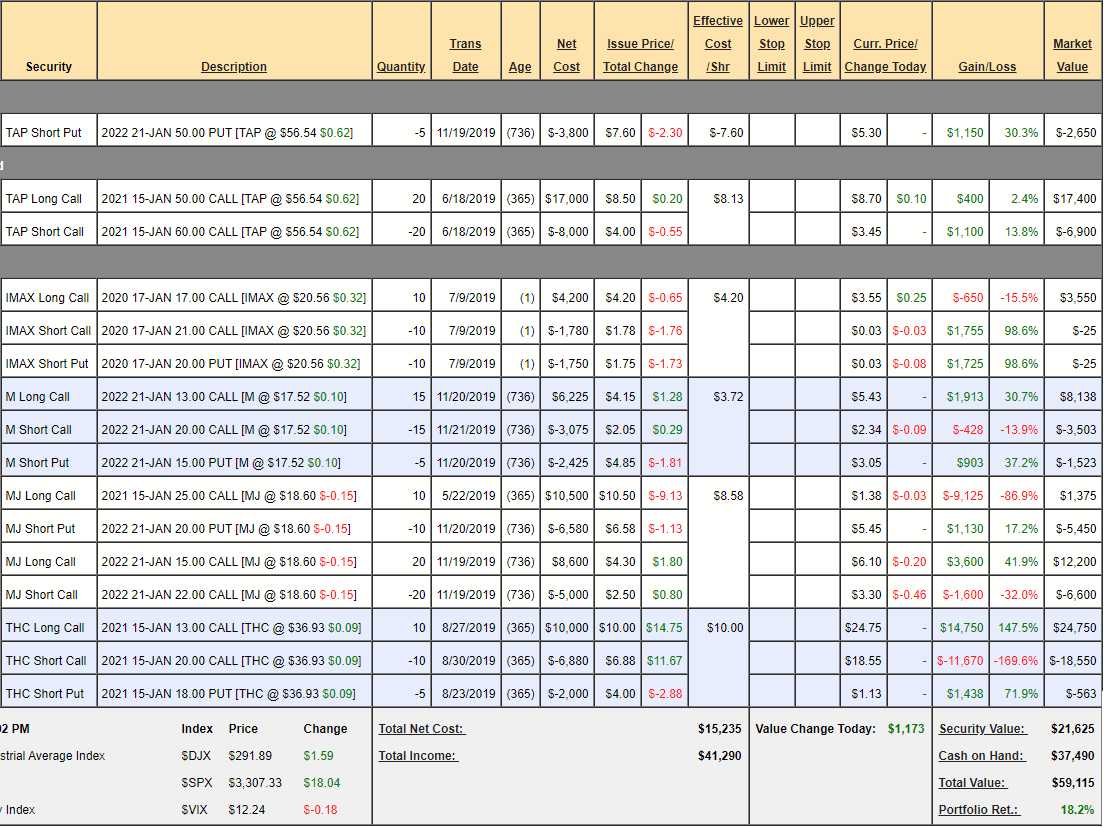Click the $SPX index symbol
This screenshot has width=1104, height=827.
(x=196, y=783)
